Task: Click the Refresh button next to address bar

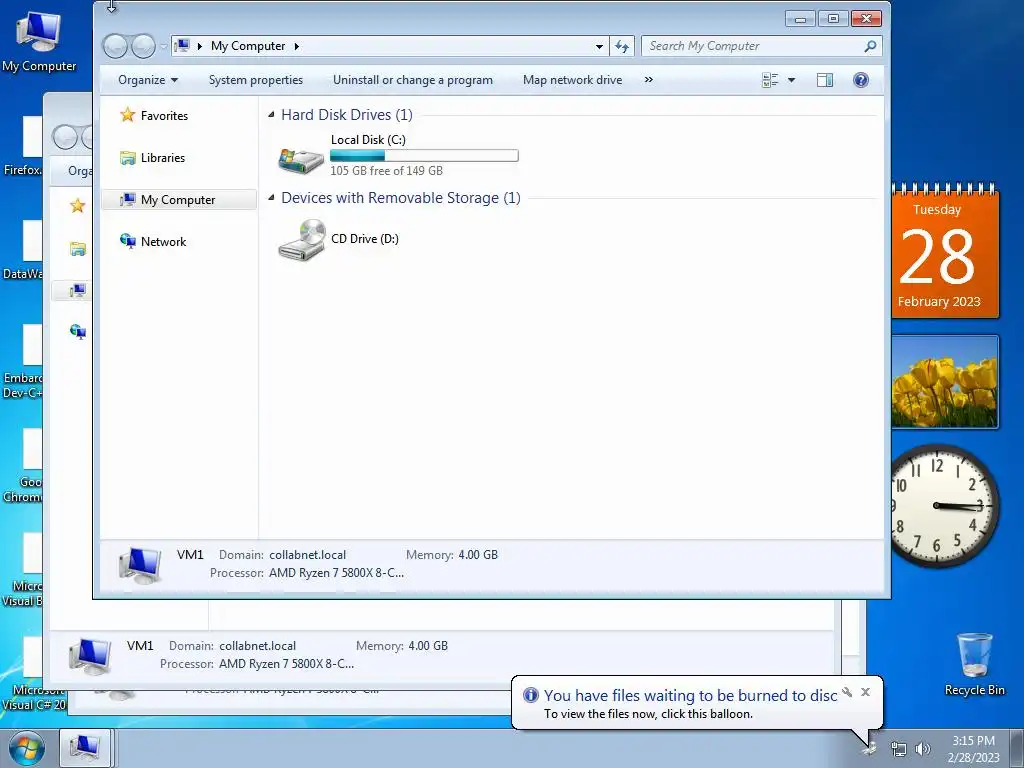Action: click(x=622, y=46)
